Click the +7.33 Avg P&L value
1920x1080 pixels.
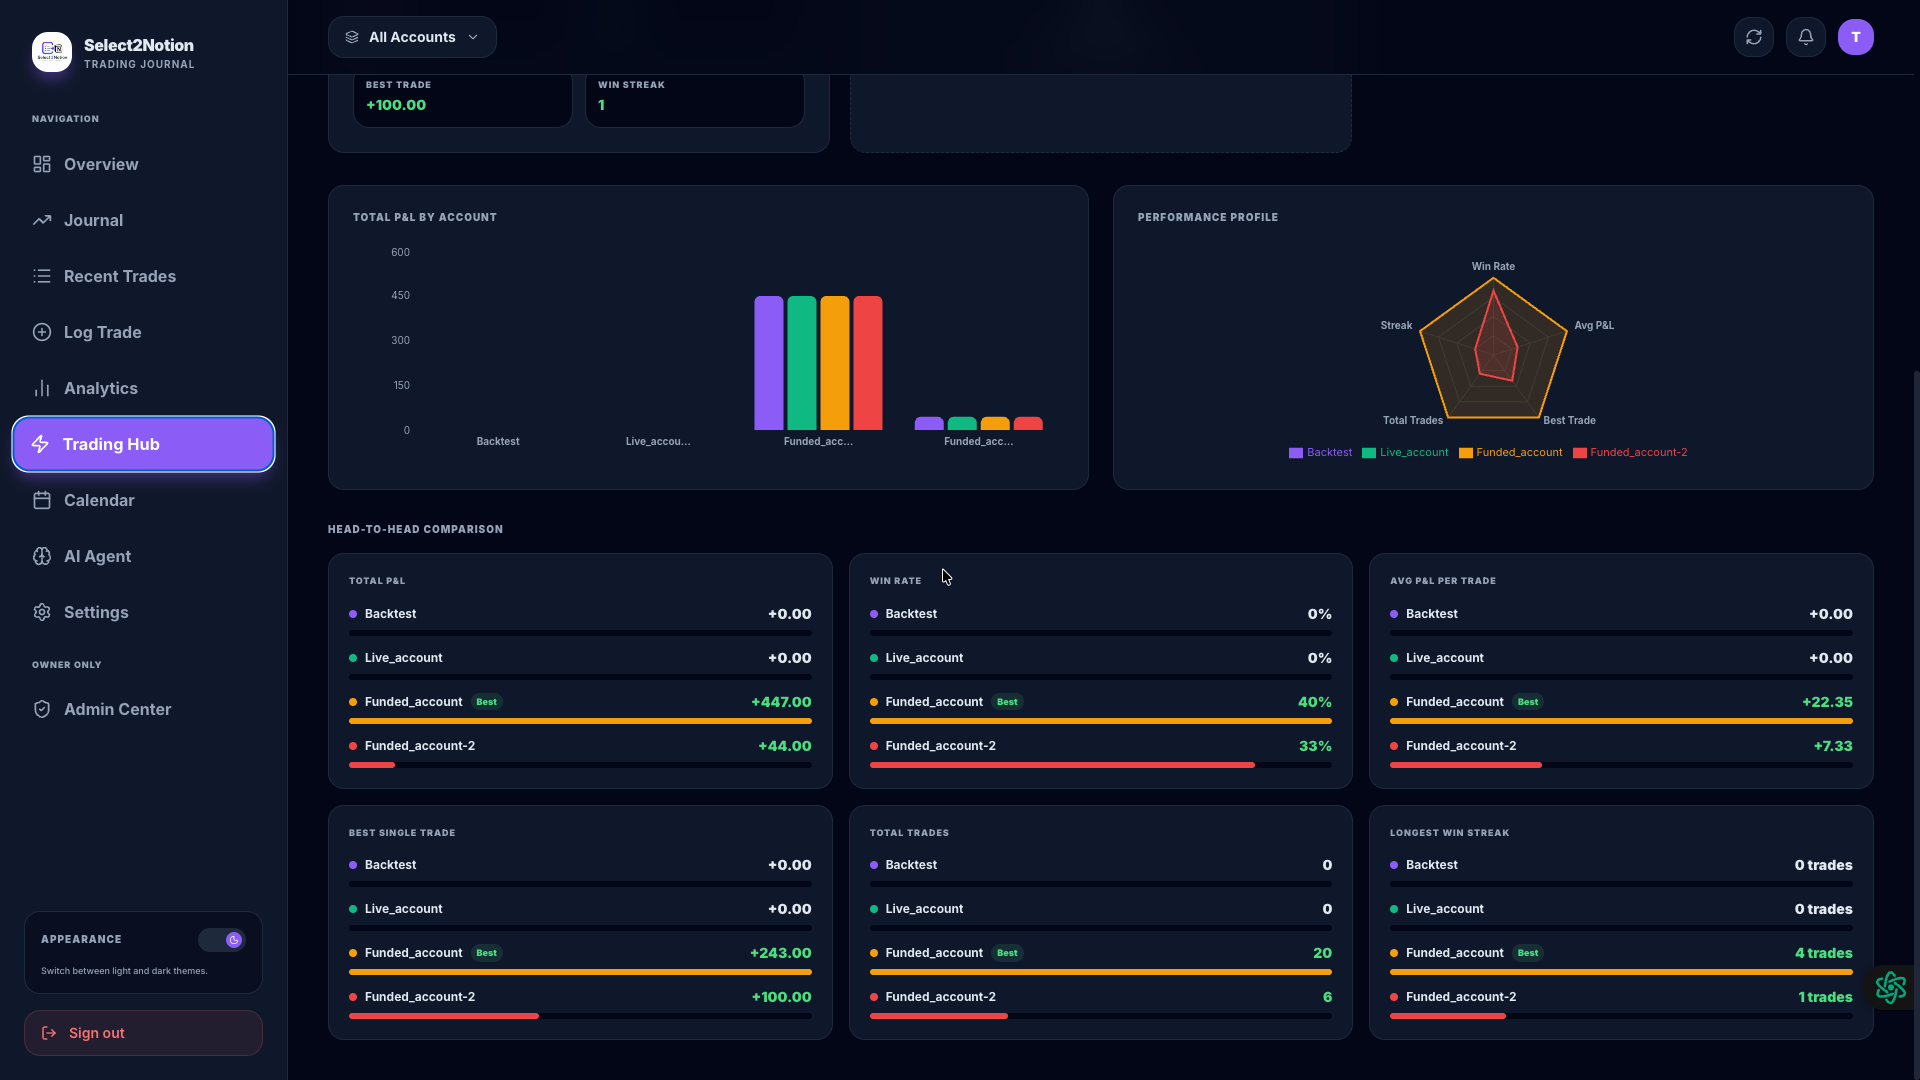click(x=1832, y=746)
